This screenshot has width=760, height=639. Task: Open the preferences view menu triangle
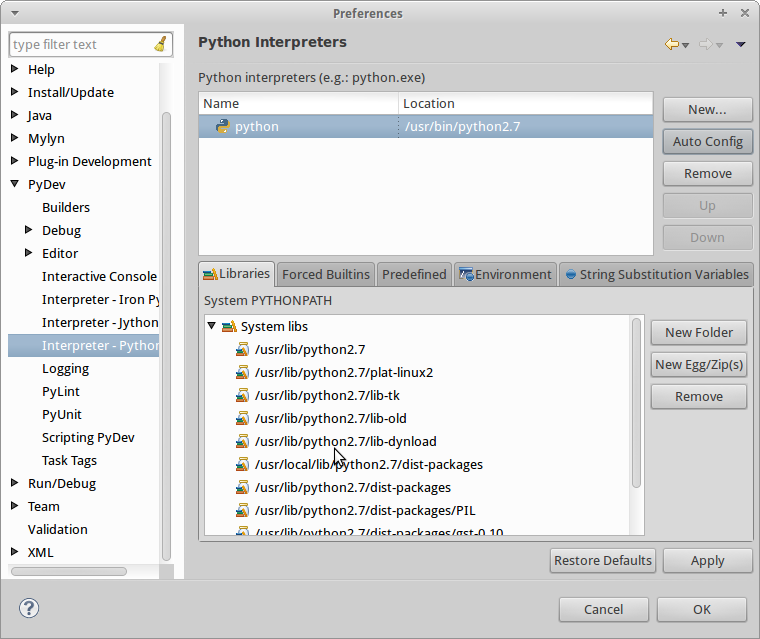click(x=741, y=44)
